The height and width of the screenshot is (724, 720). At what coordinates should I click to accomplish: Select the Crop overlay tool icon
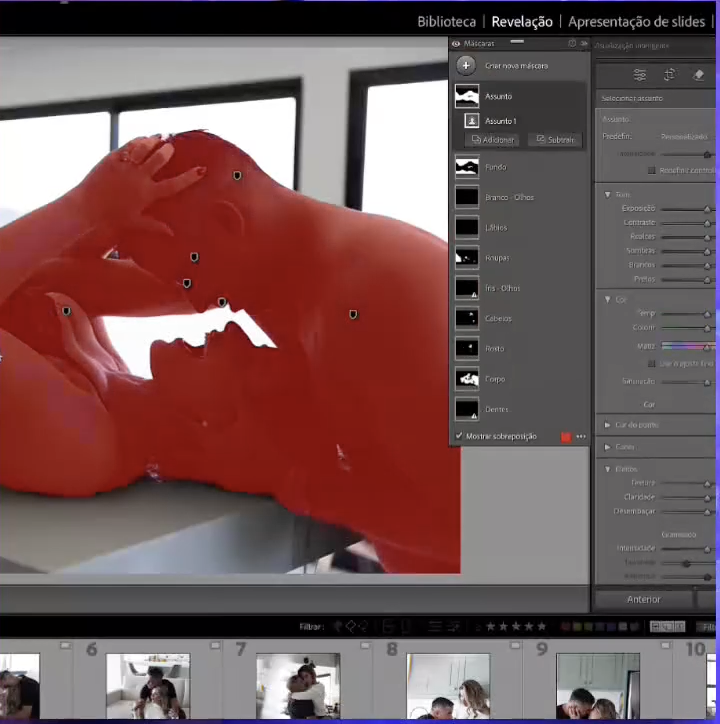(669, 75)
